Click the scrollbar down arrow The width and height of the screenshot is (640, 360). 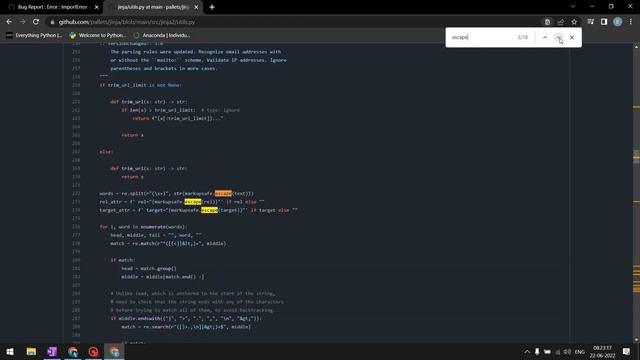tap(636, 340)
